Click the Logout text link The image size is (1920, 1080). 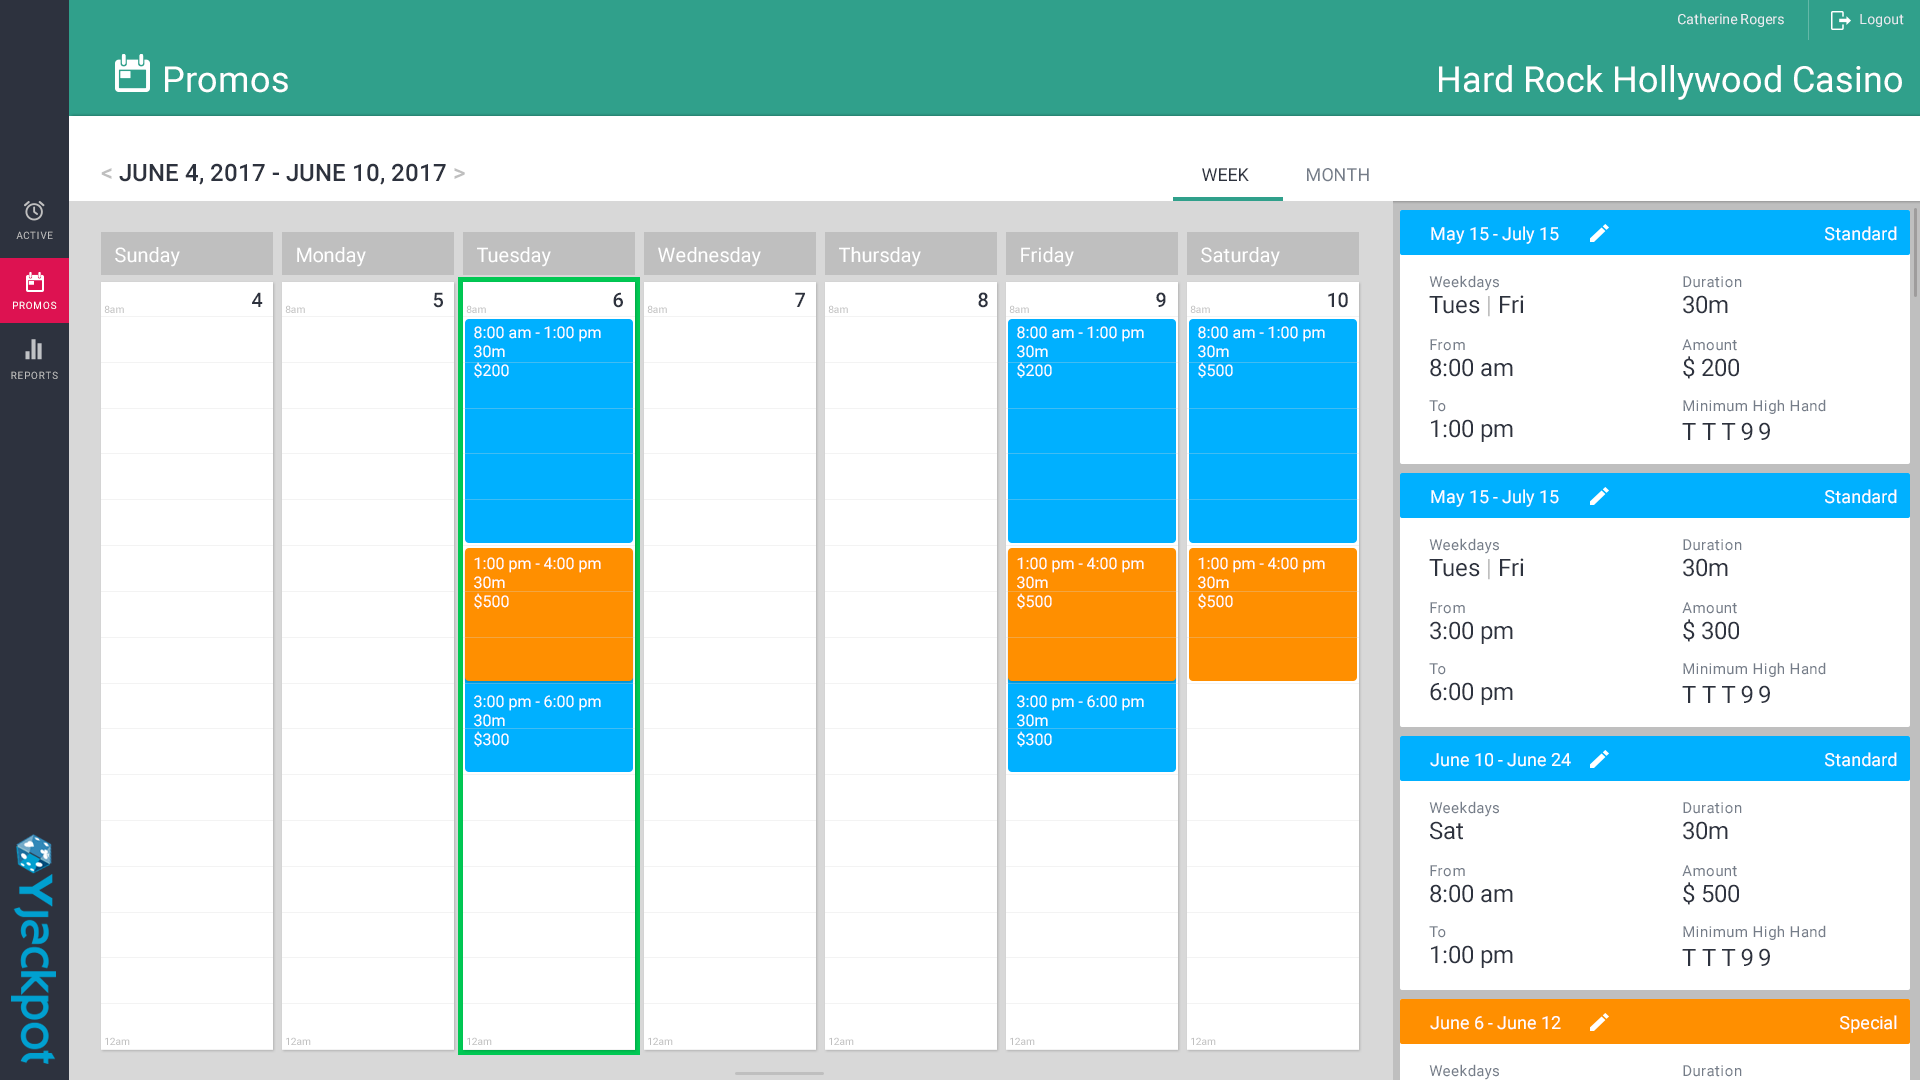click(1881, 20)
